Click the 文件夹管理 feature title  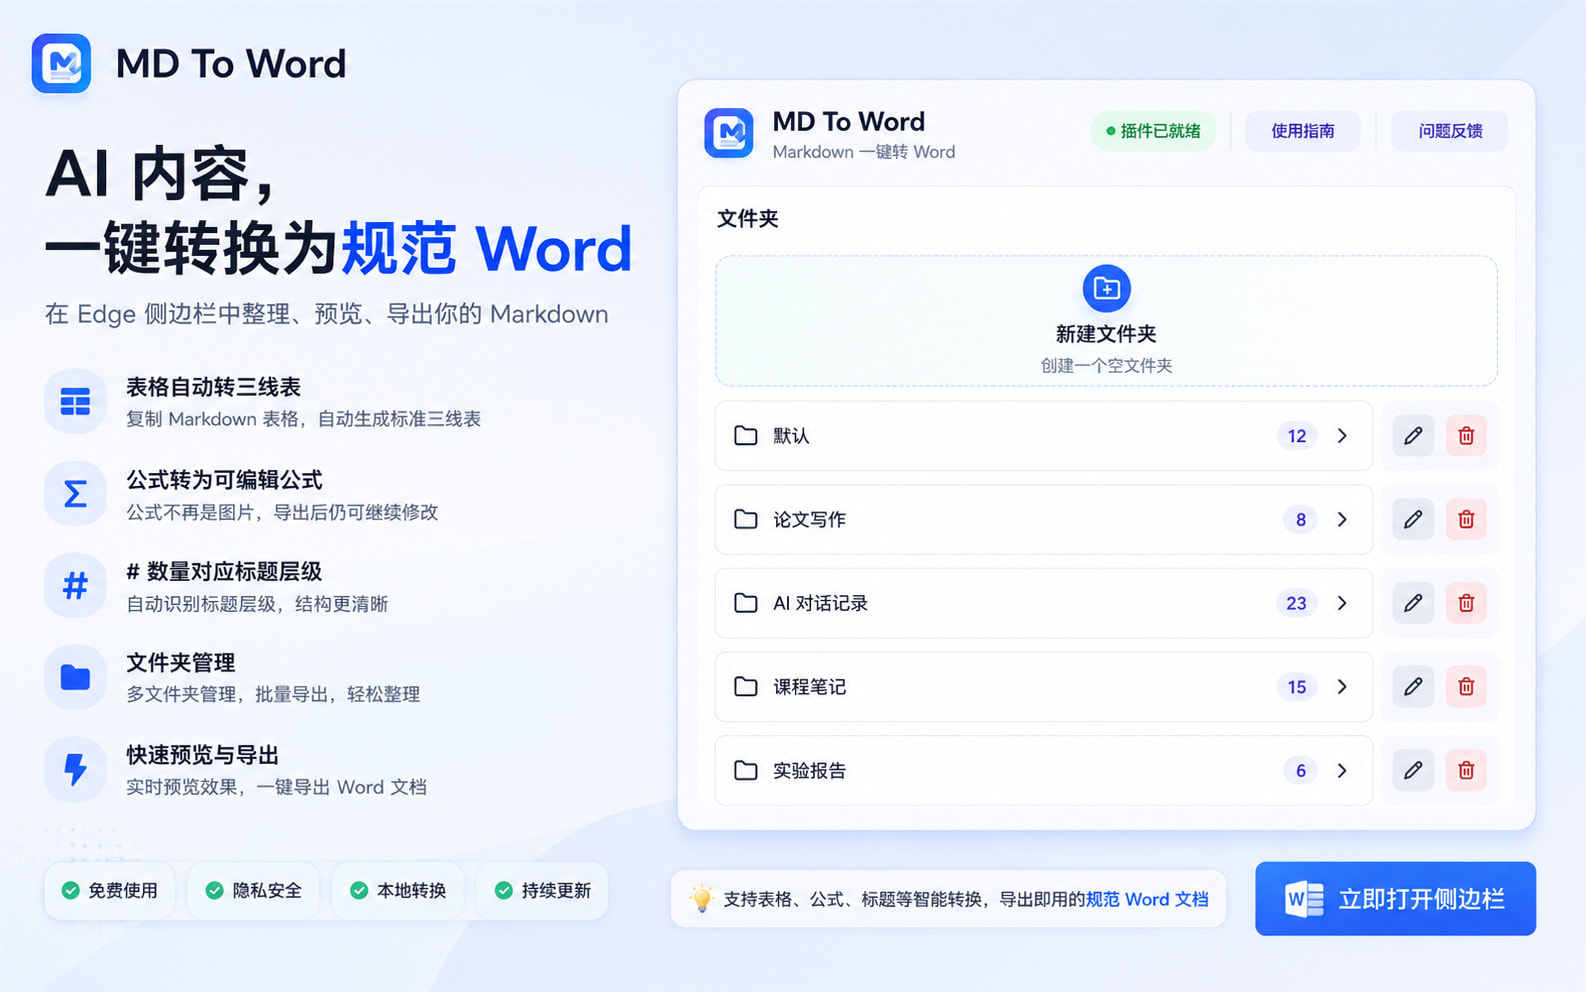click(181, 663)
